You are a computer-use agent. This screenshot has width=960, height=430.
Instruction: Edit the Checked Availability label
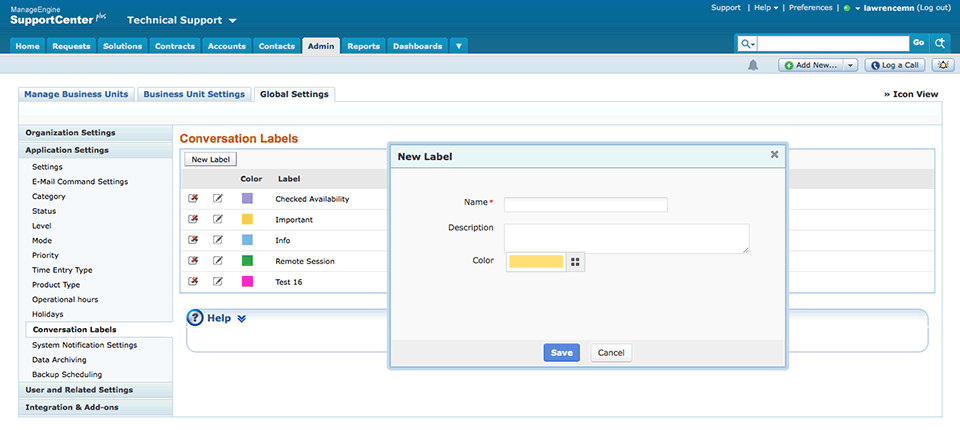coord(217,198)
